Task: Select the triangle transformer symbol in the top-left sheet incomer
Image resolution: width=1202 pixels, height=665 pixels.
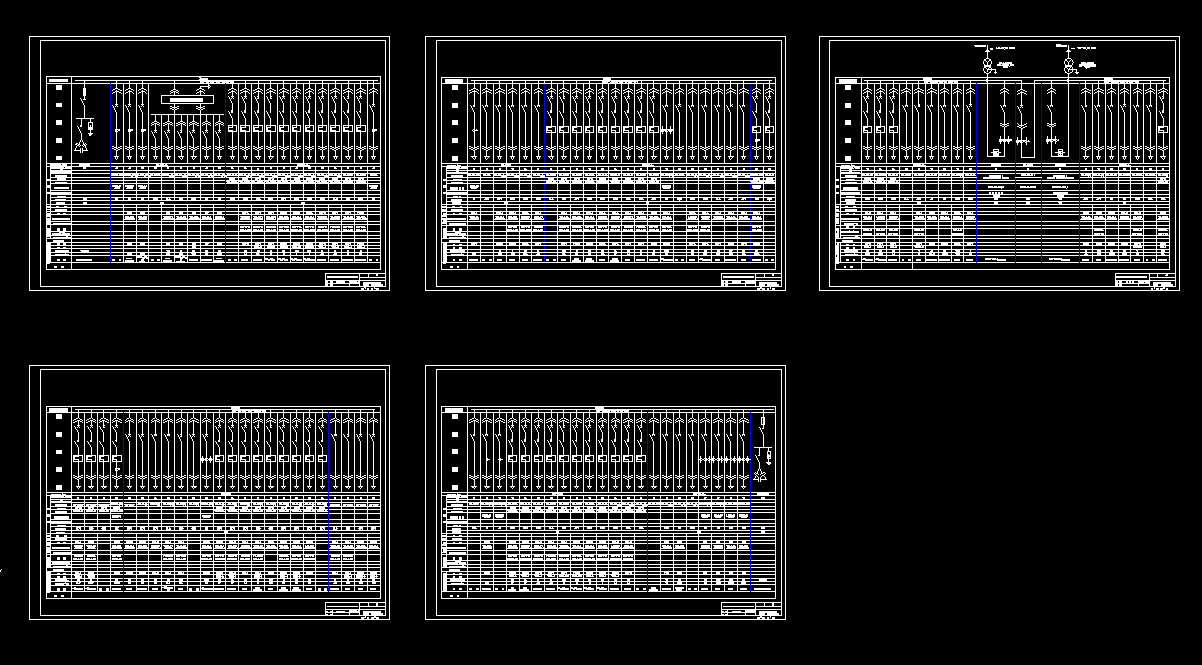Action: point(82,147)
